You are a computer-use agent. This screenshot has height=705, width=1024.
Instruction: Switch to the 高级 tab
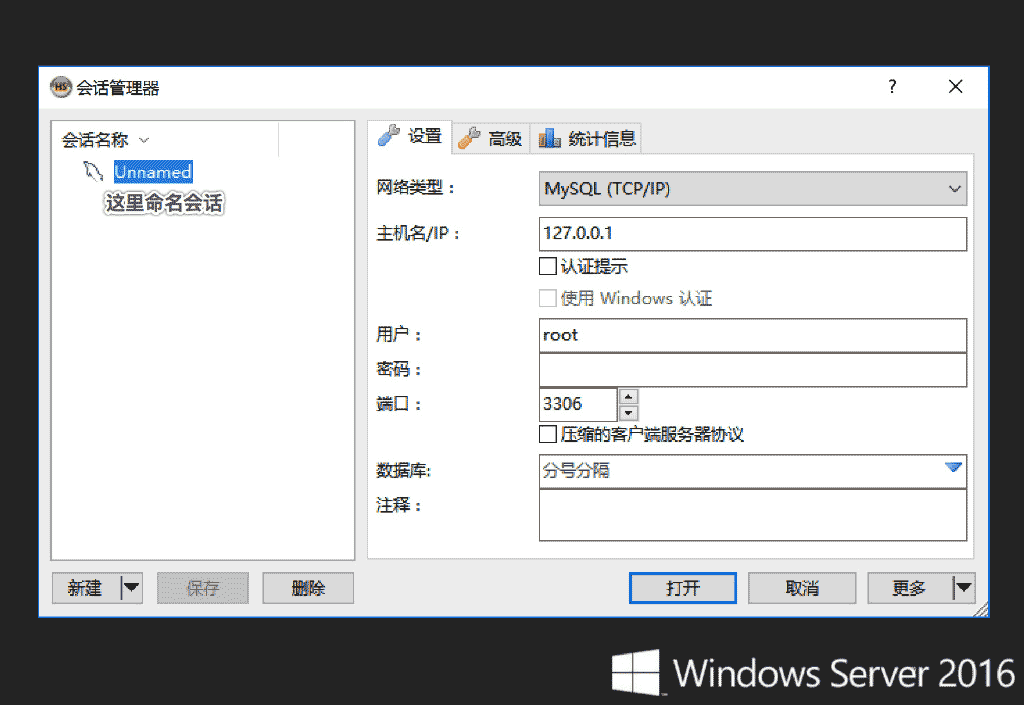pos(496,138)
